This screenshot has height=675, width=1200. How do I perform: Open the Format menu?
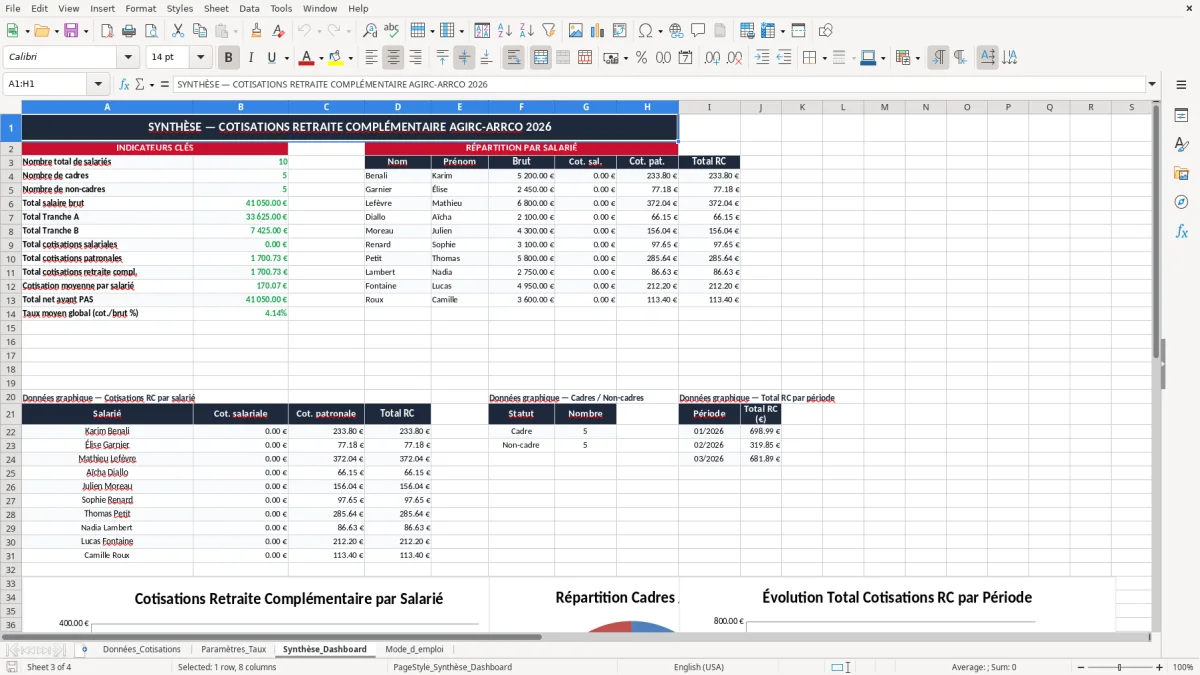click(140, 8)
